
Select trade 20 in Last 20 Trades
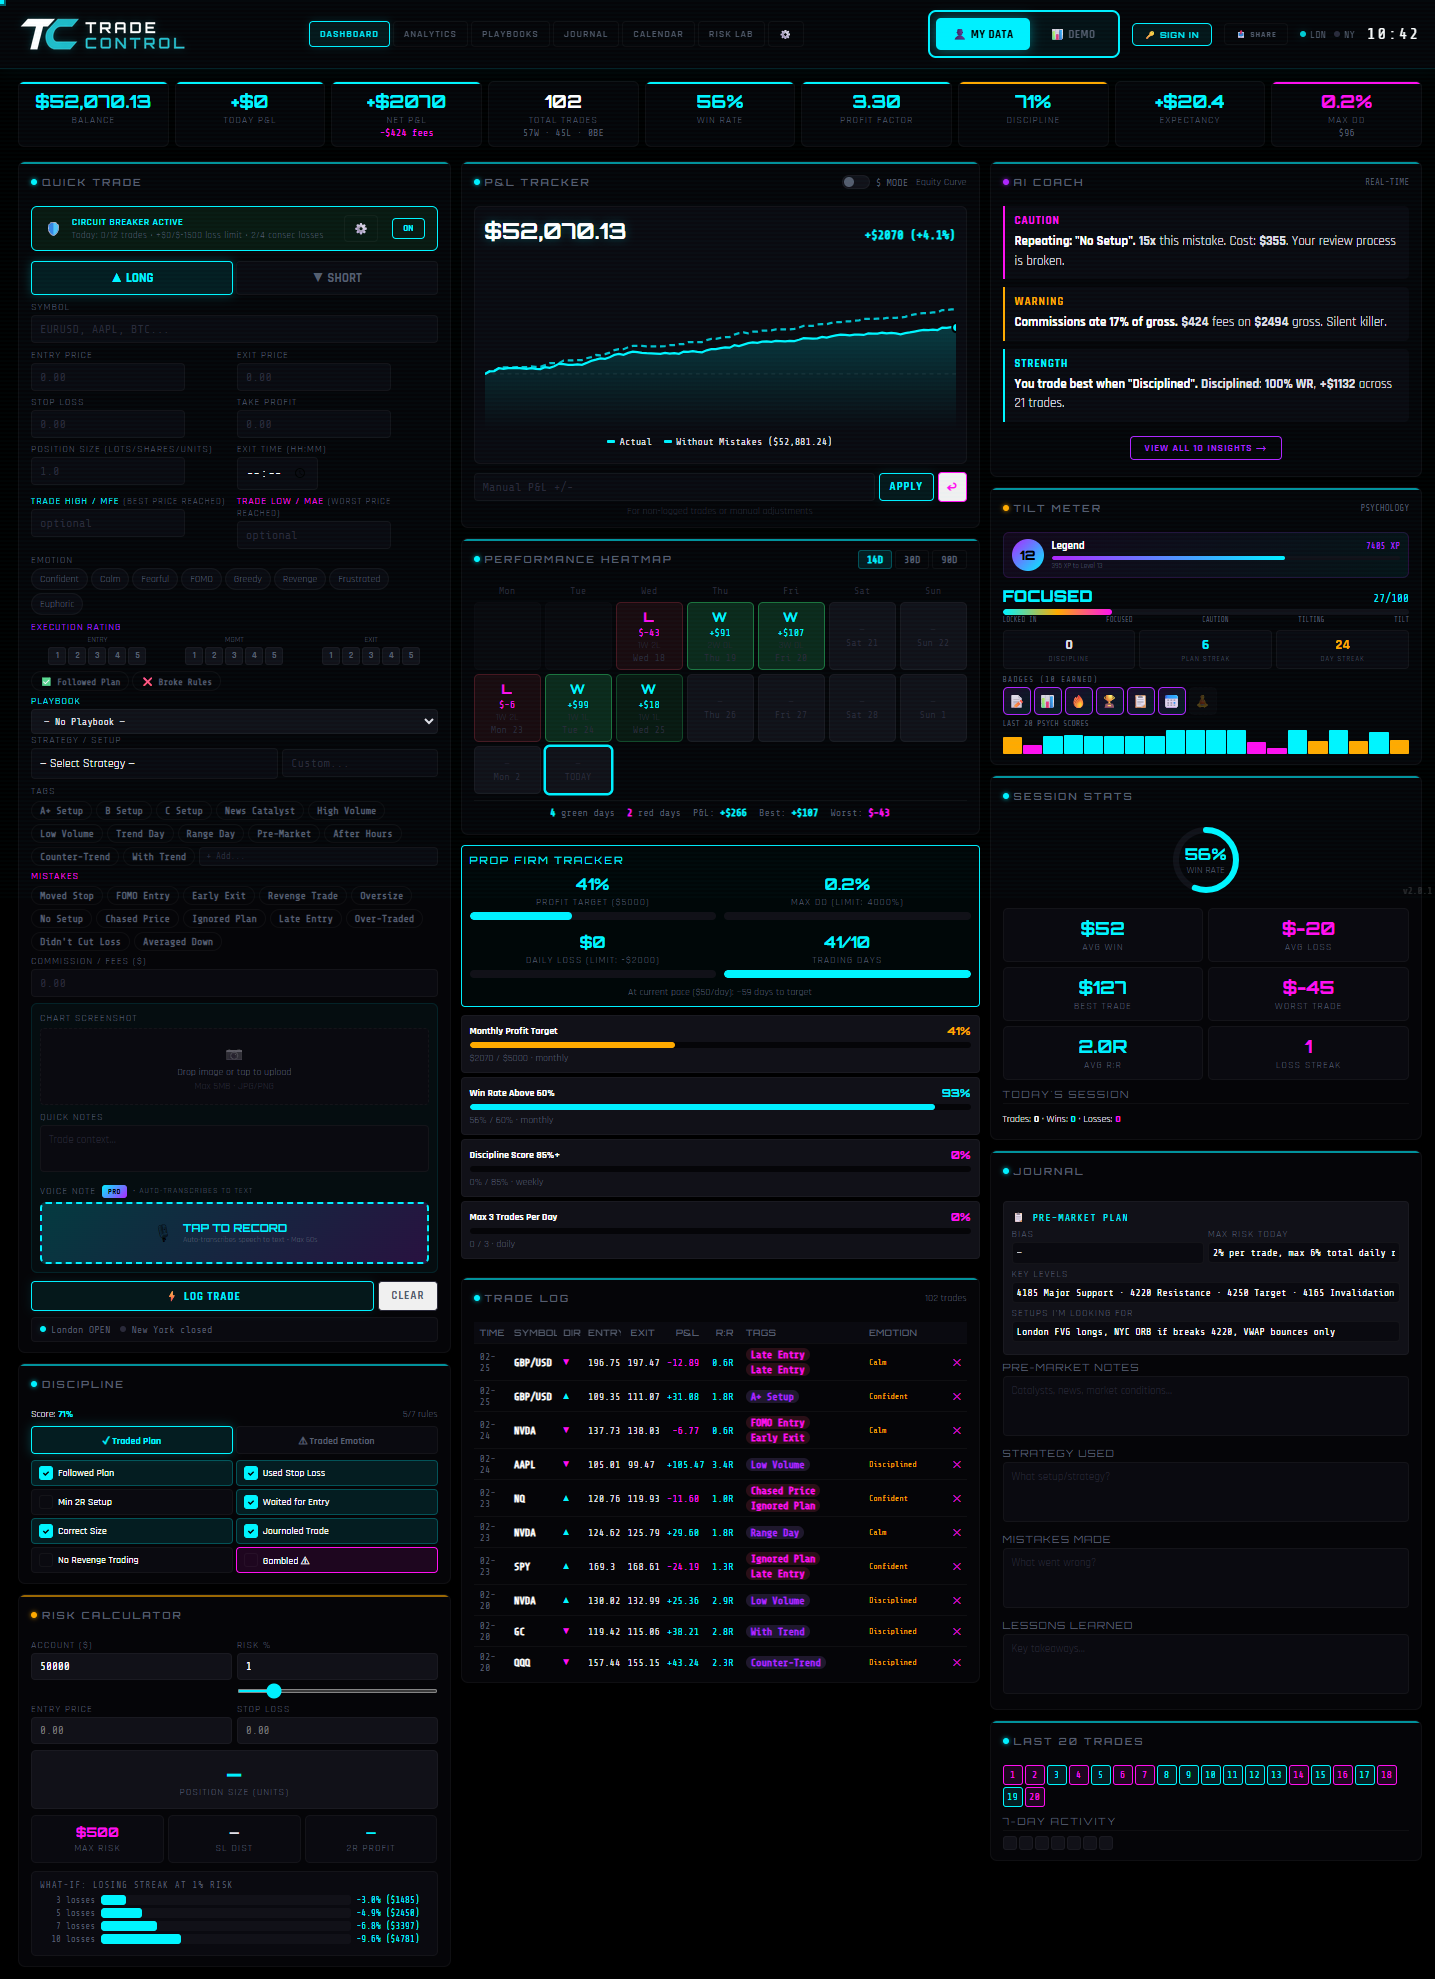[x=1034, y=1797]
